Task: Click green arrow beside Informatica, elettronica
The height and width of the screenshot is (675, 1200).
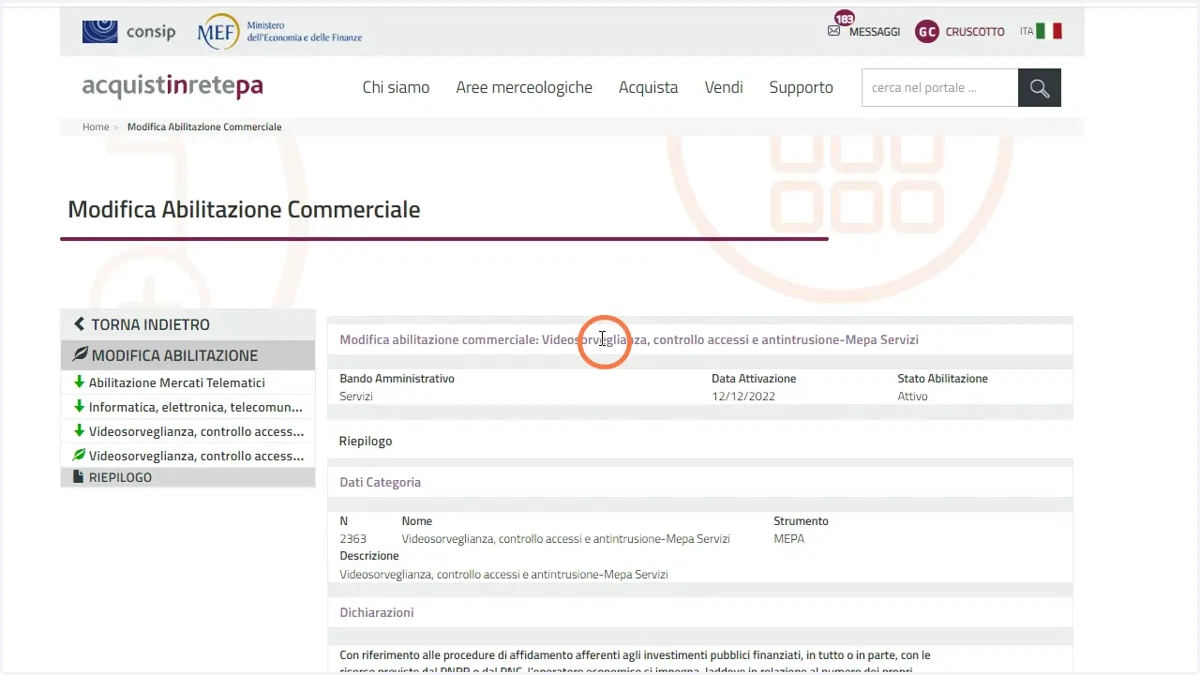Action: 79,407
